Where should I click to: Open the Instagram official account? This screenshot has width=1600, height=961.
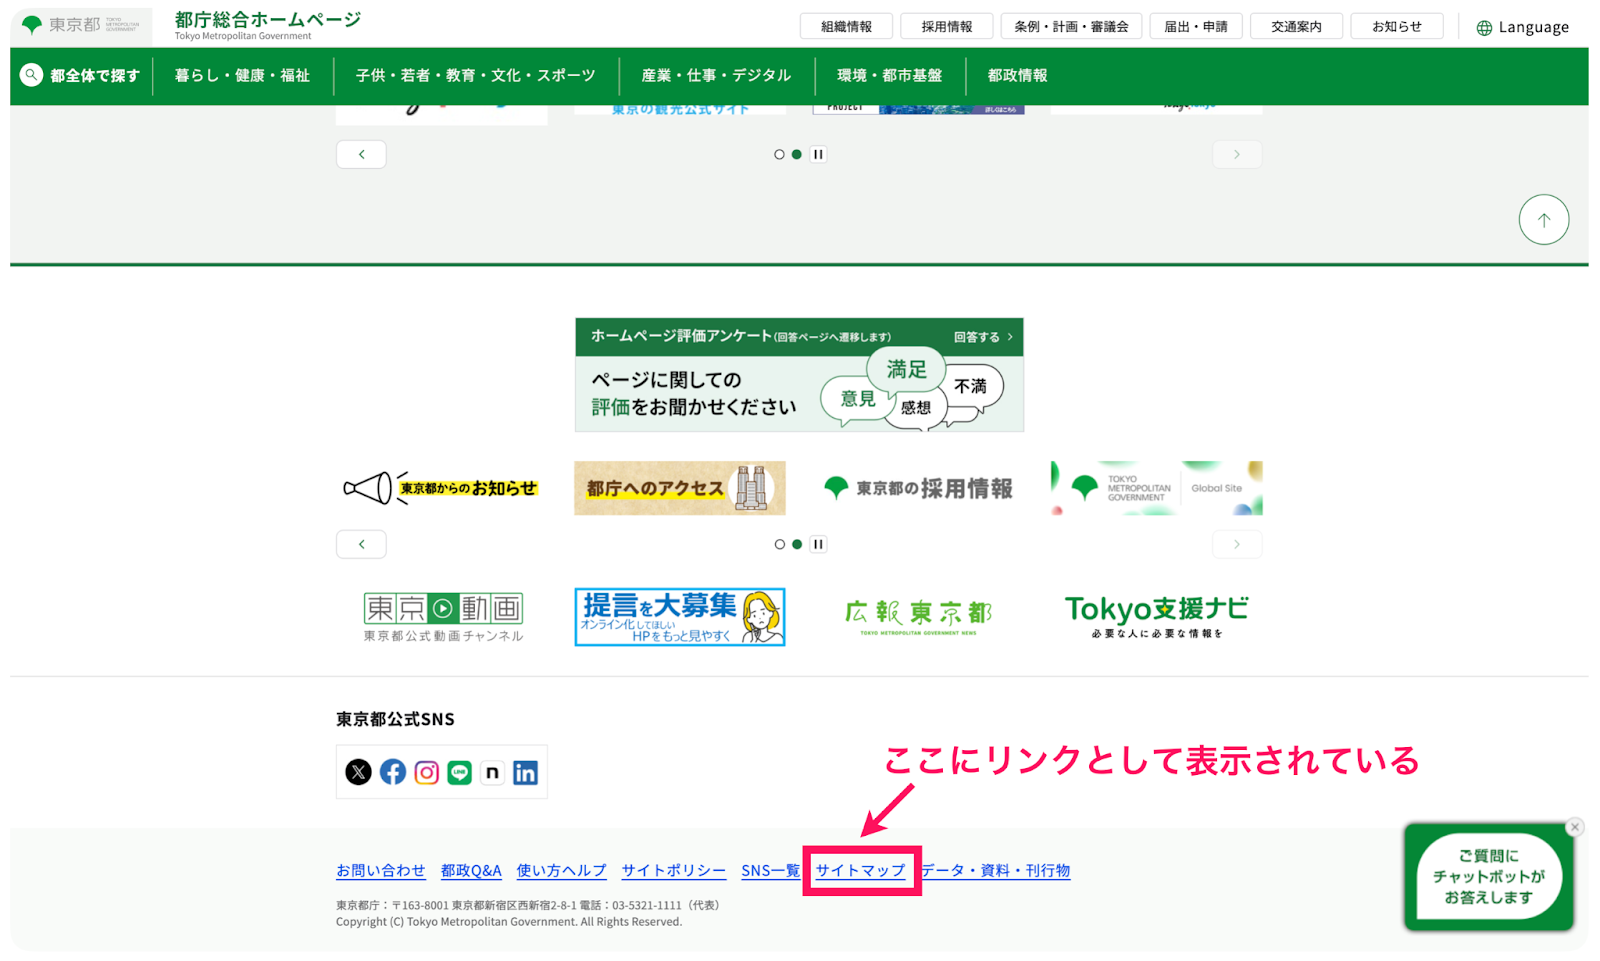[426, 771]
